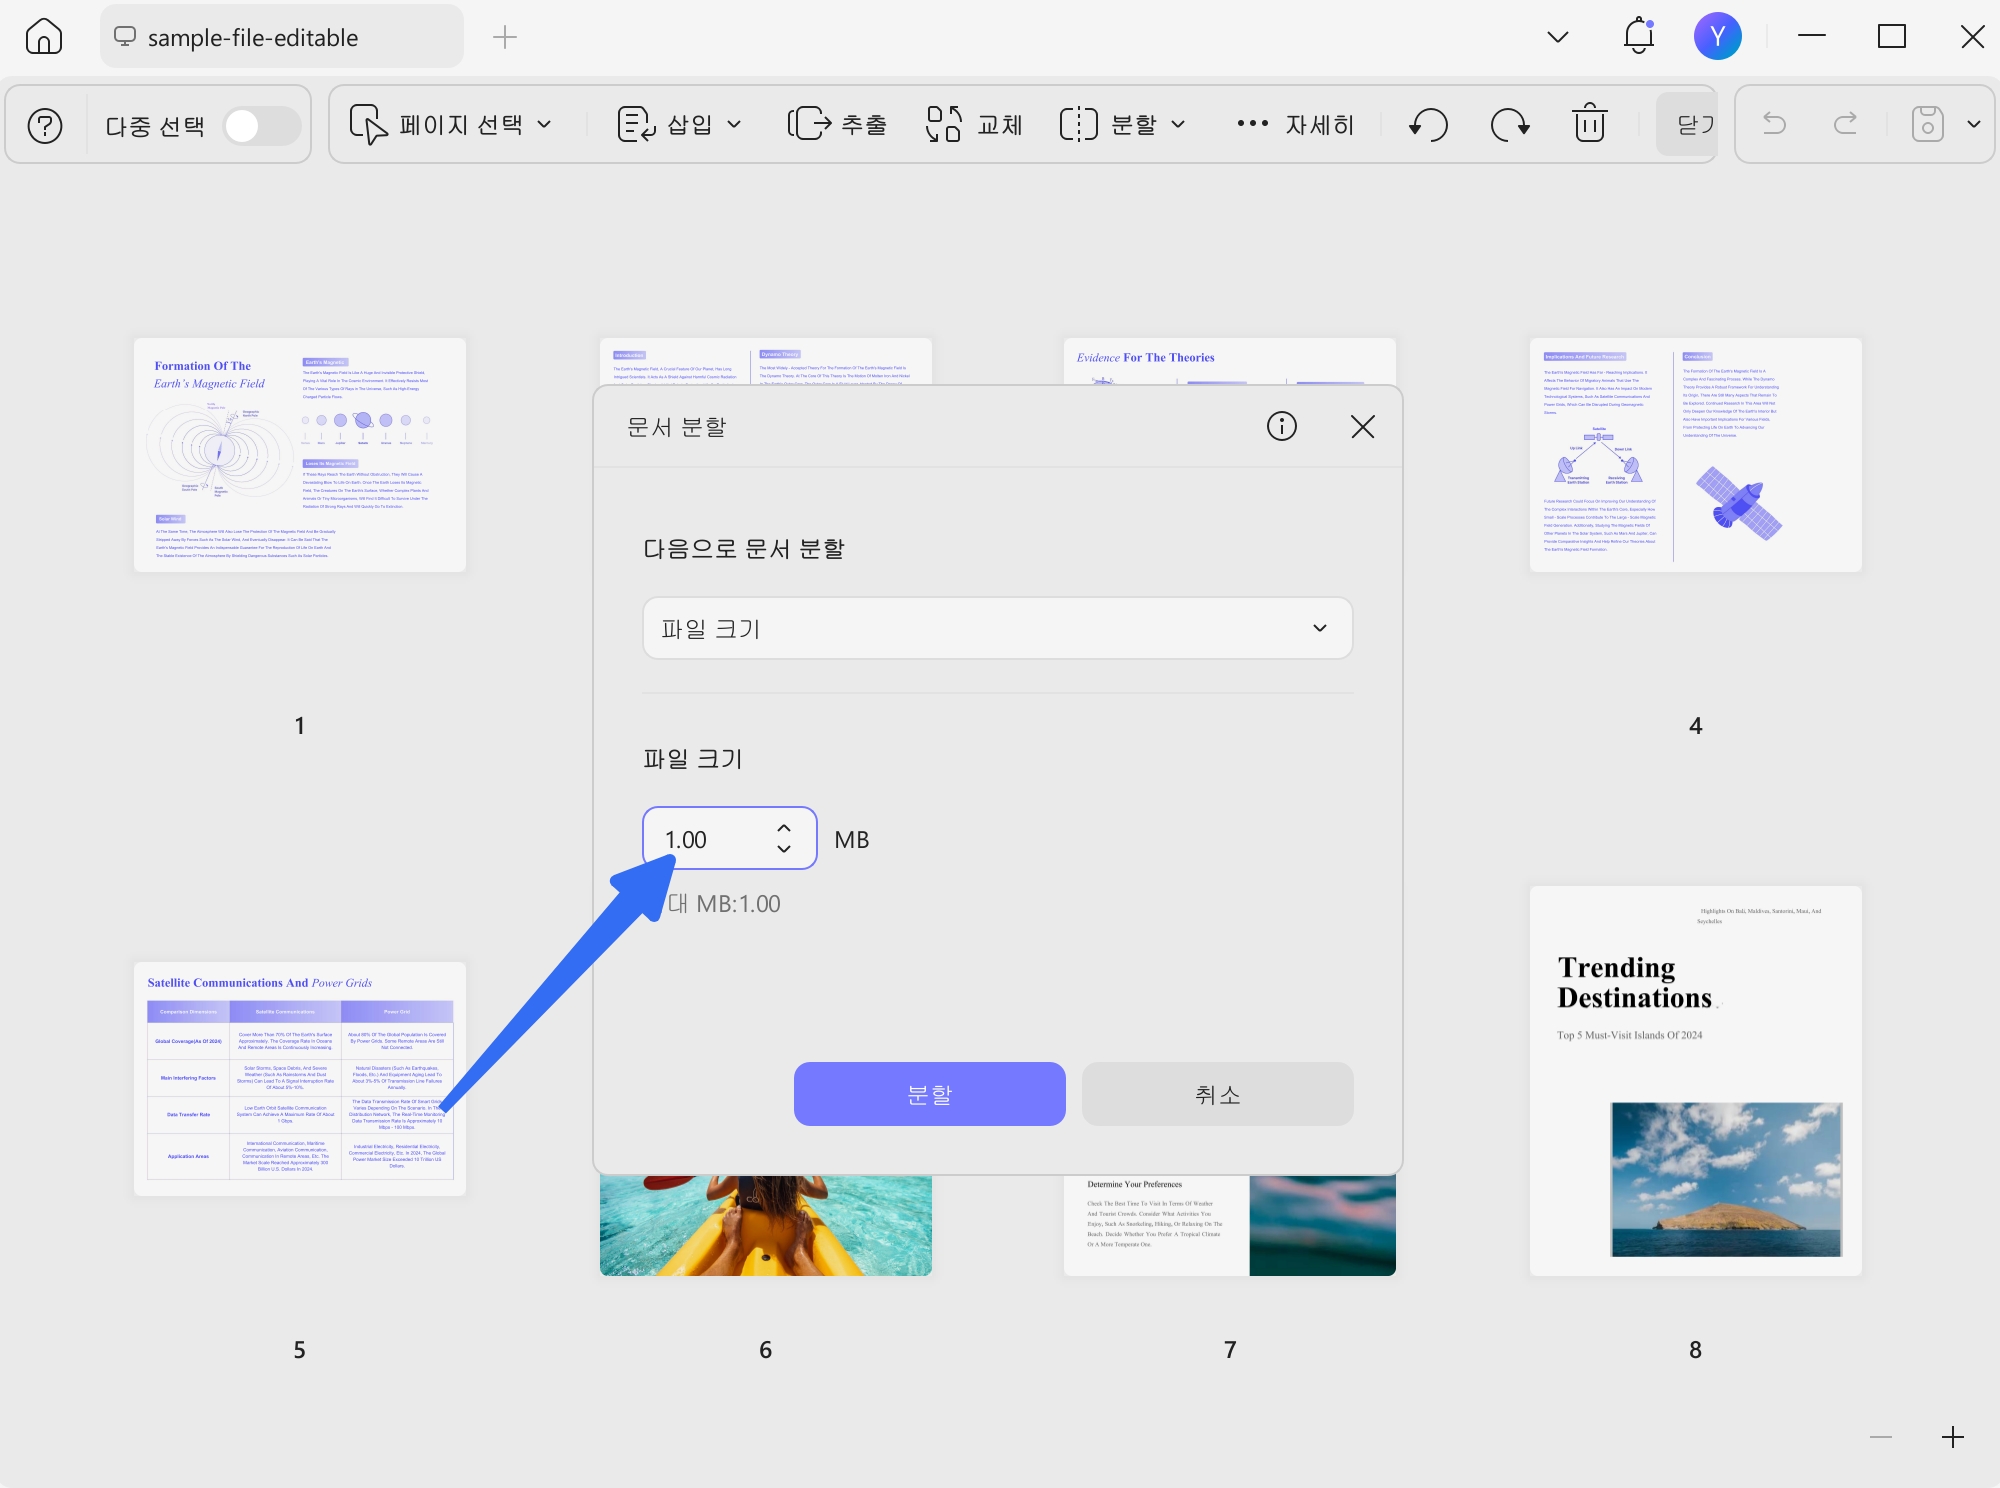Viewport: 2000px width, 1488px height.
Task: Close the application window
Action: click(x=1973, y=37)
